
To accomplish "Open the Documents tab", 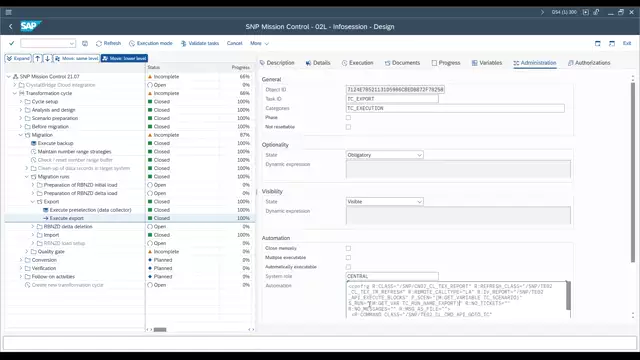I will (x=402, y=63).
